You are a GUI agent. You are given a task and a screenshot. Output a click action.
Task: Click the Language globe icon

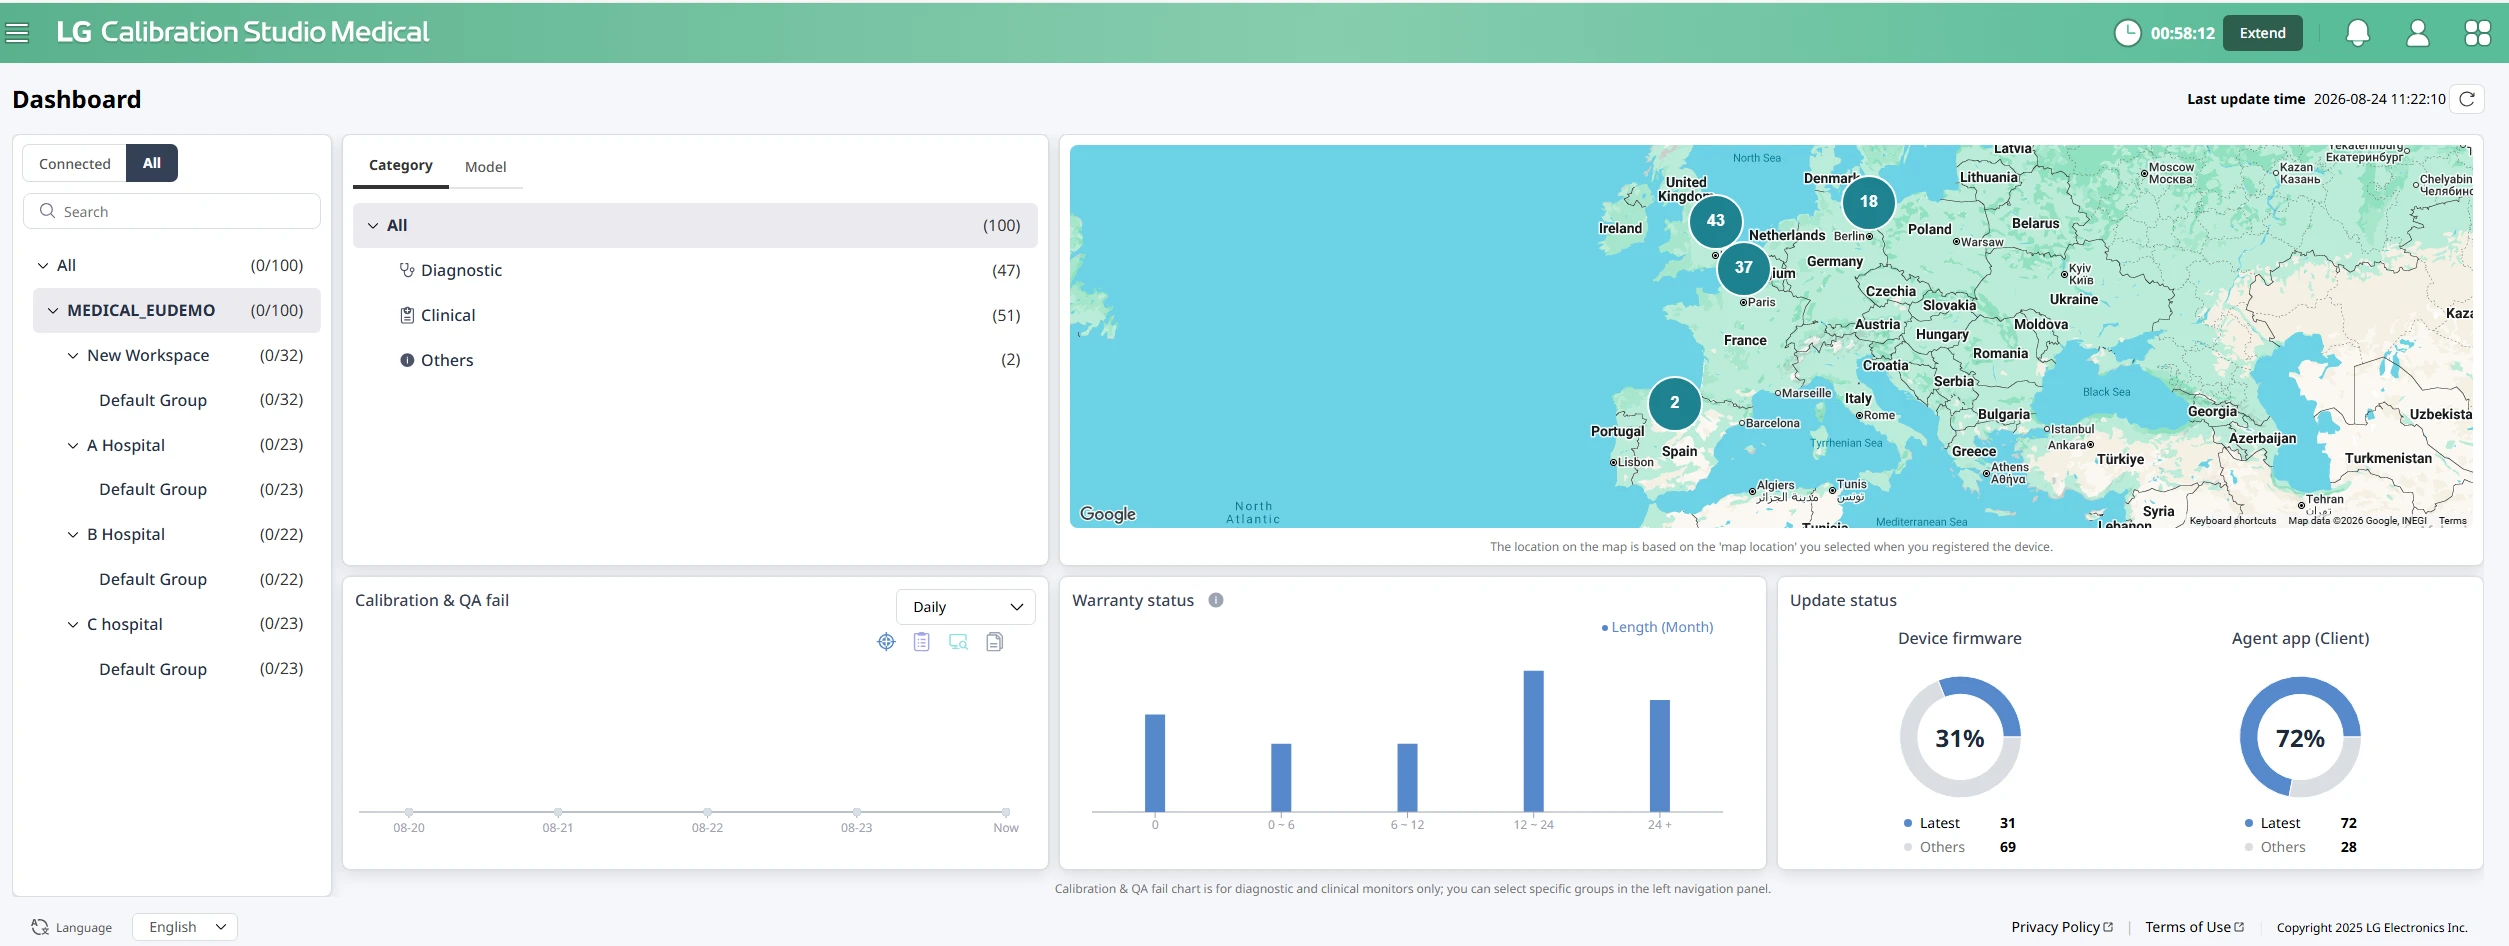coord(40,927)
